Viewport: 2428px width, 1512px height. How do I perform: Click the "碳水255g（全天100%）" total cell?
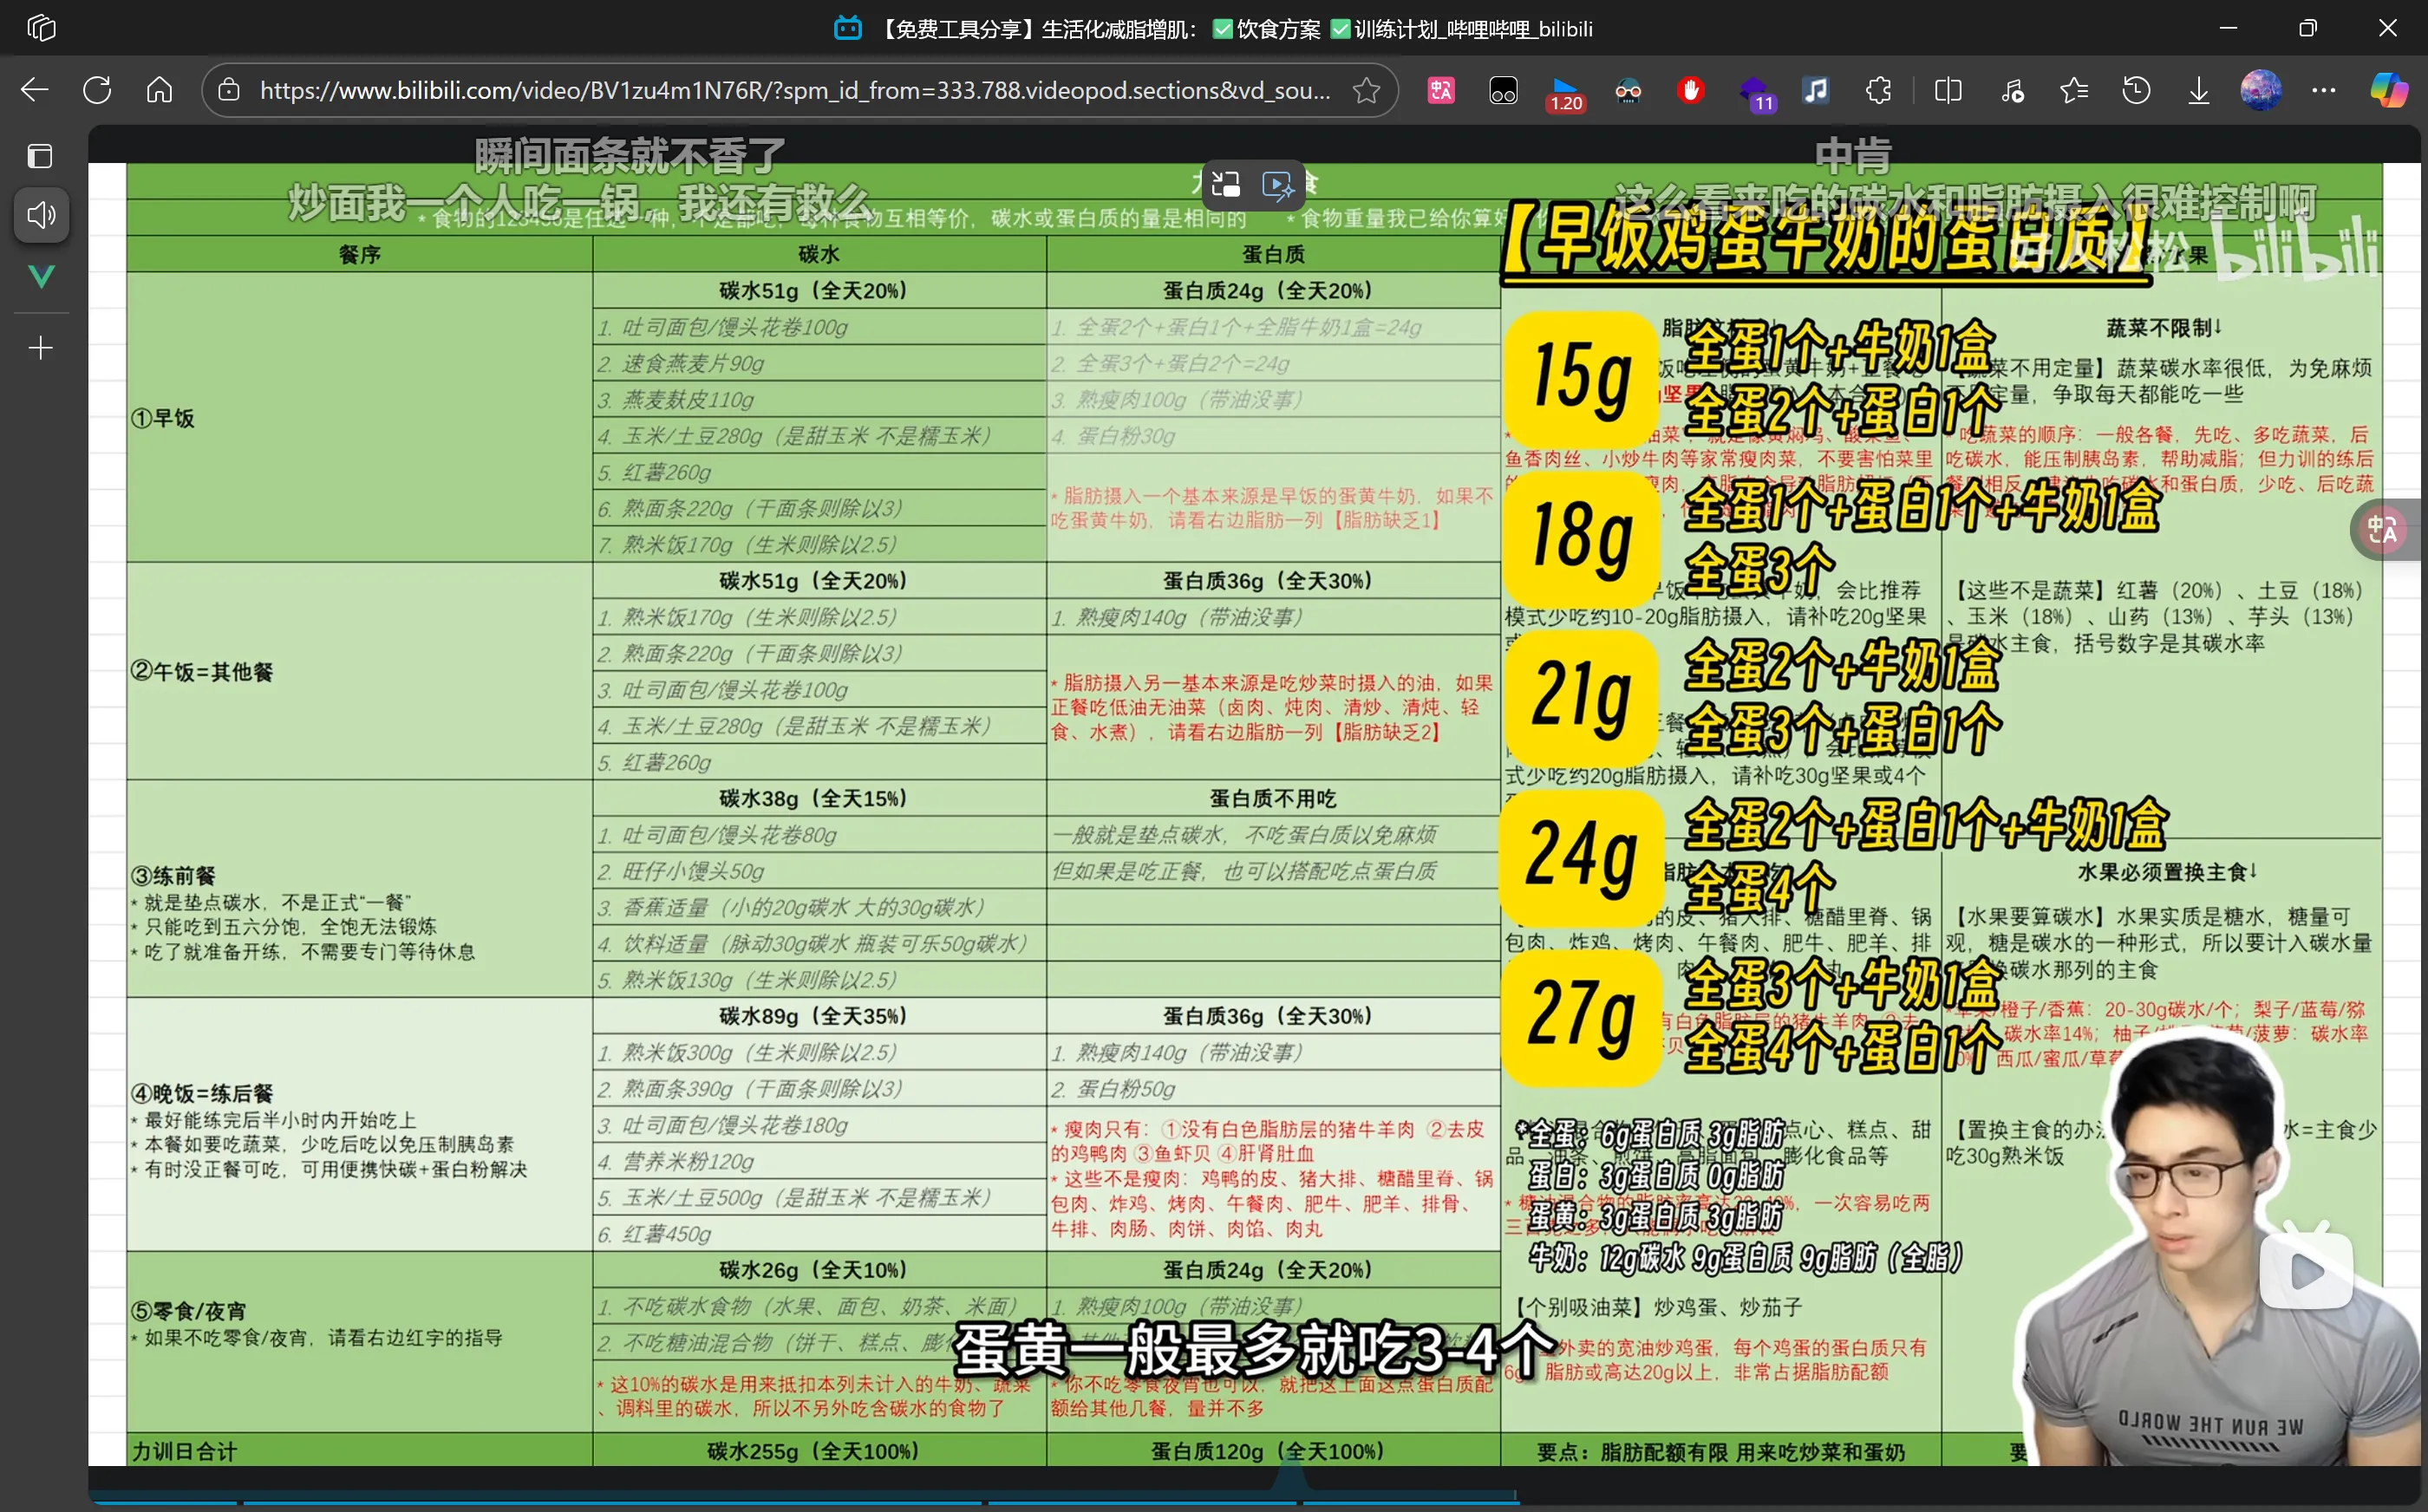click(x=819, y=1451)
